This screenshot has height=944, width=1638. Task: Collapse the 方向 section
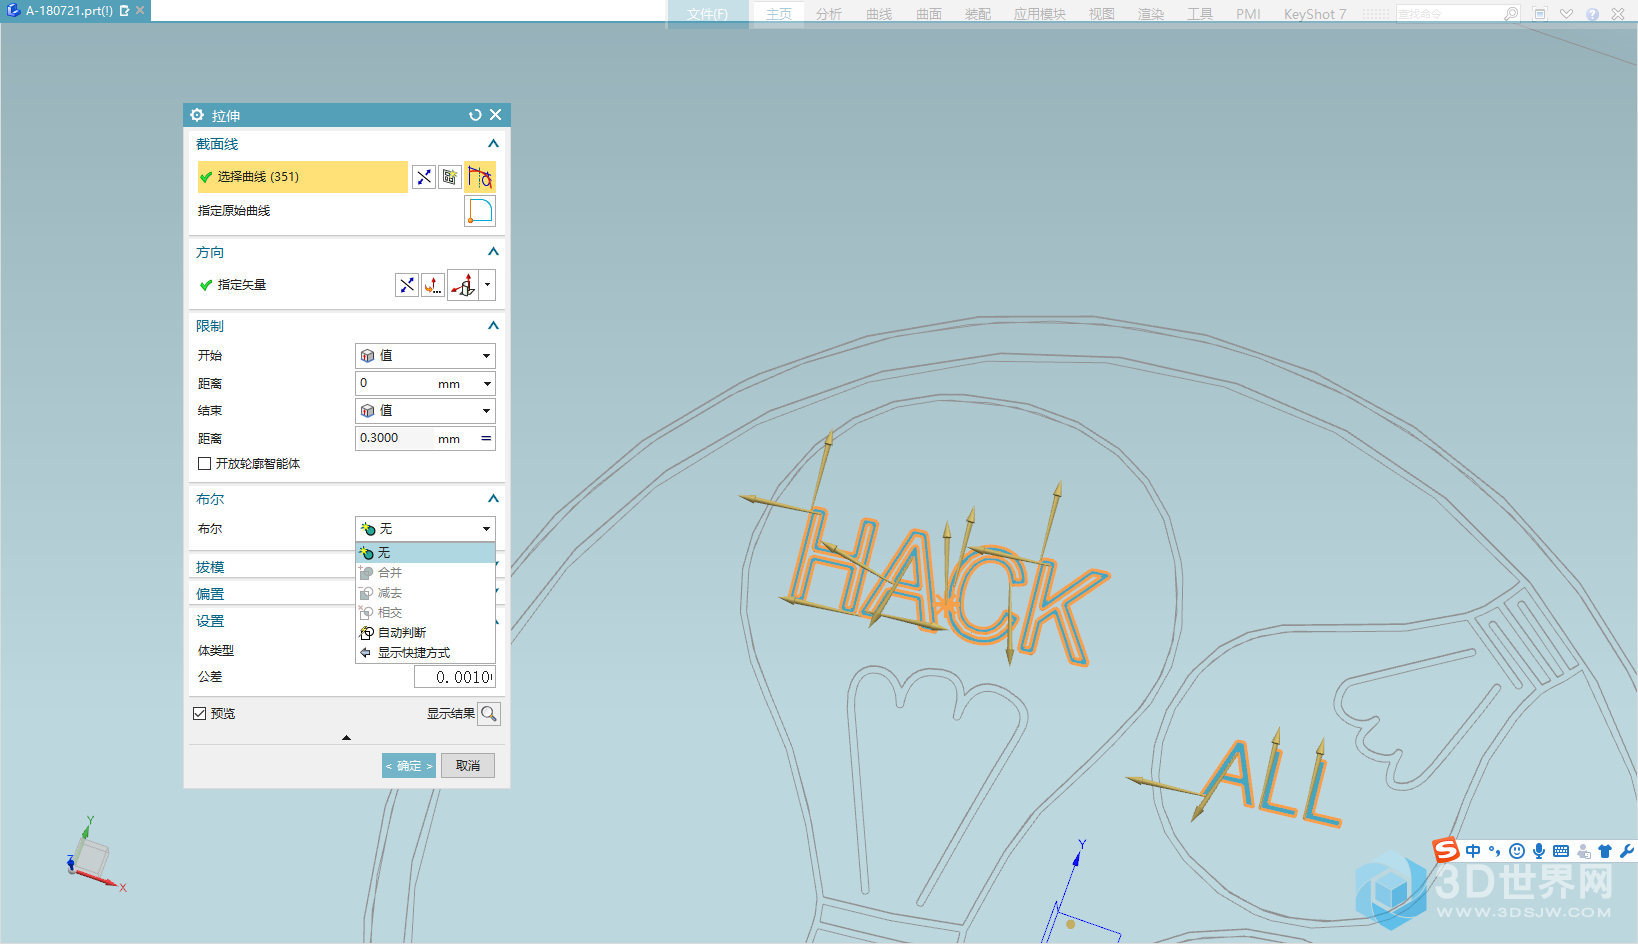[493, 252]
